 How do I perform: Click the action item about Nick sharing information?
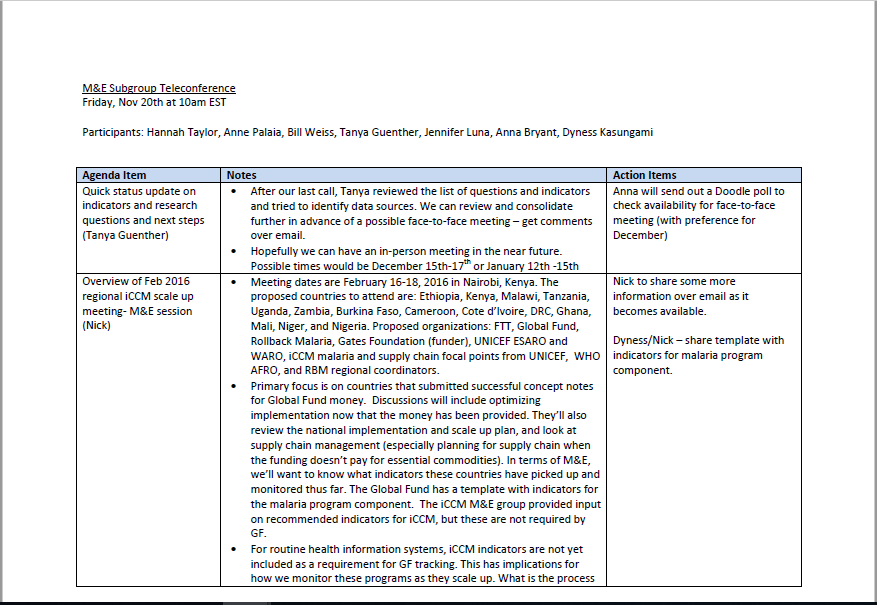[x=700, y=296]
